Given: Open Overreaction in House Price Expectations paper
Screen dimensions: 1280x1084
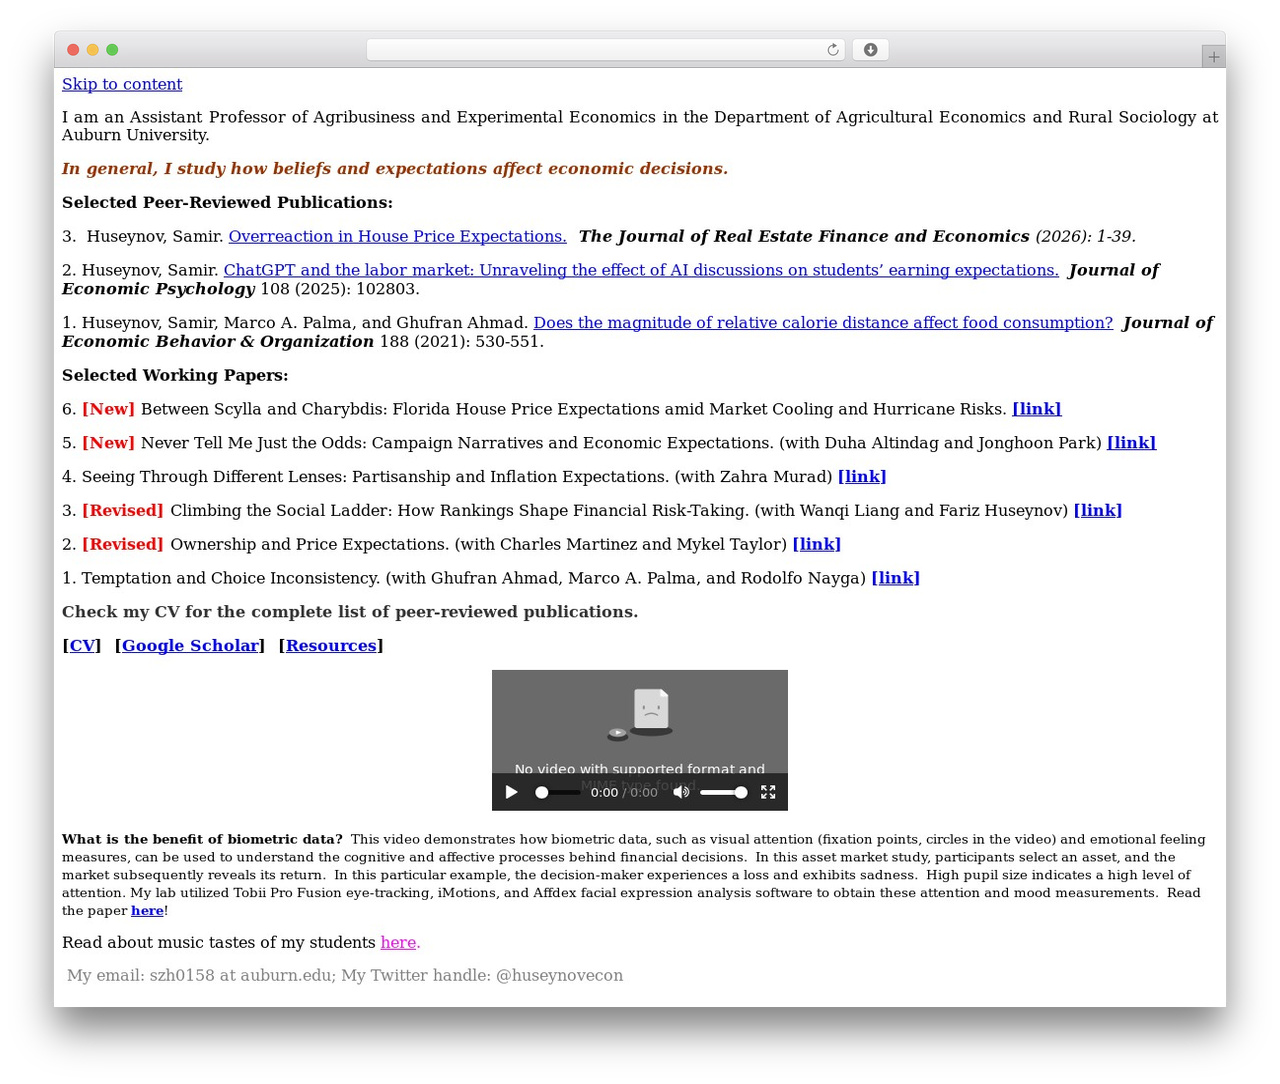Looking at the screenshot, I should point(397,236).
